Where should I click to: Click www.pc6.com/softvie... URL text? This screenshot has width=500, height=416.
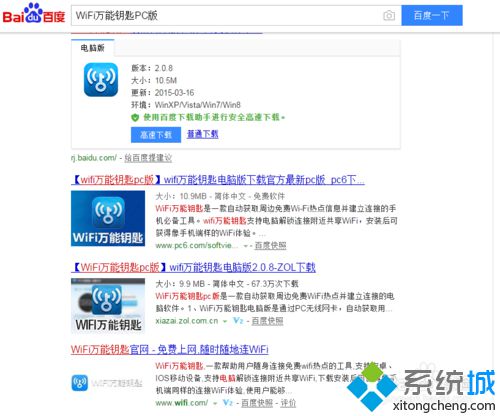(197, 246)
